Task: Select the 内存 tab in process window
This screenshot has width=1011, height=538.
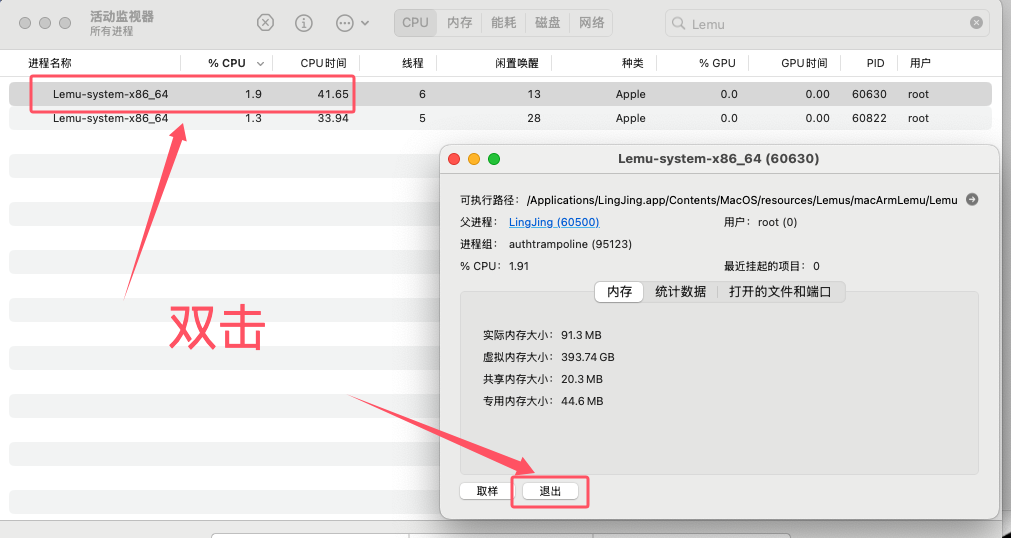Action: tap(619, 292)
